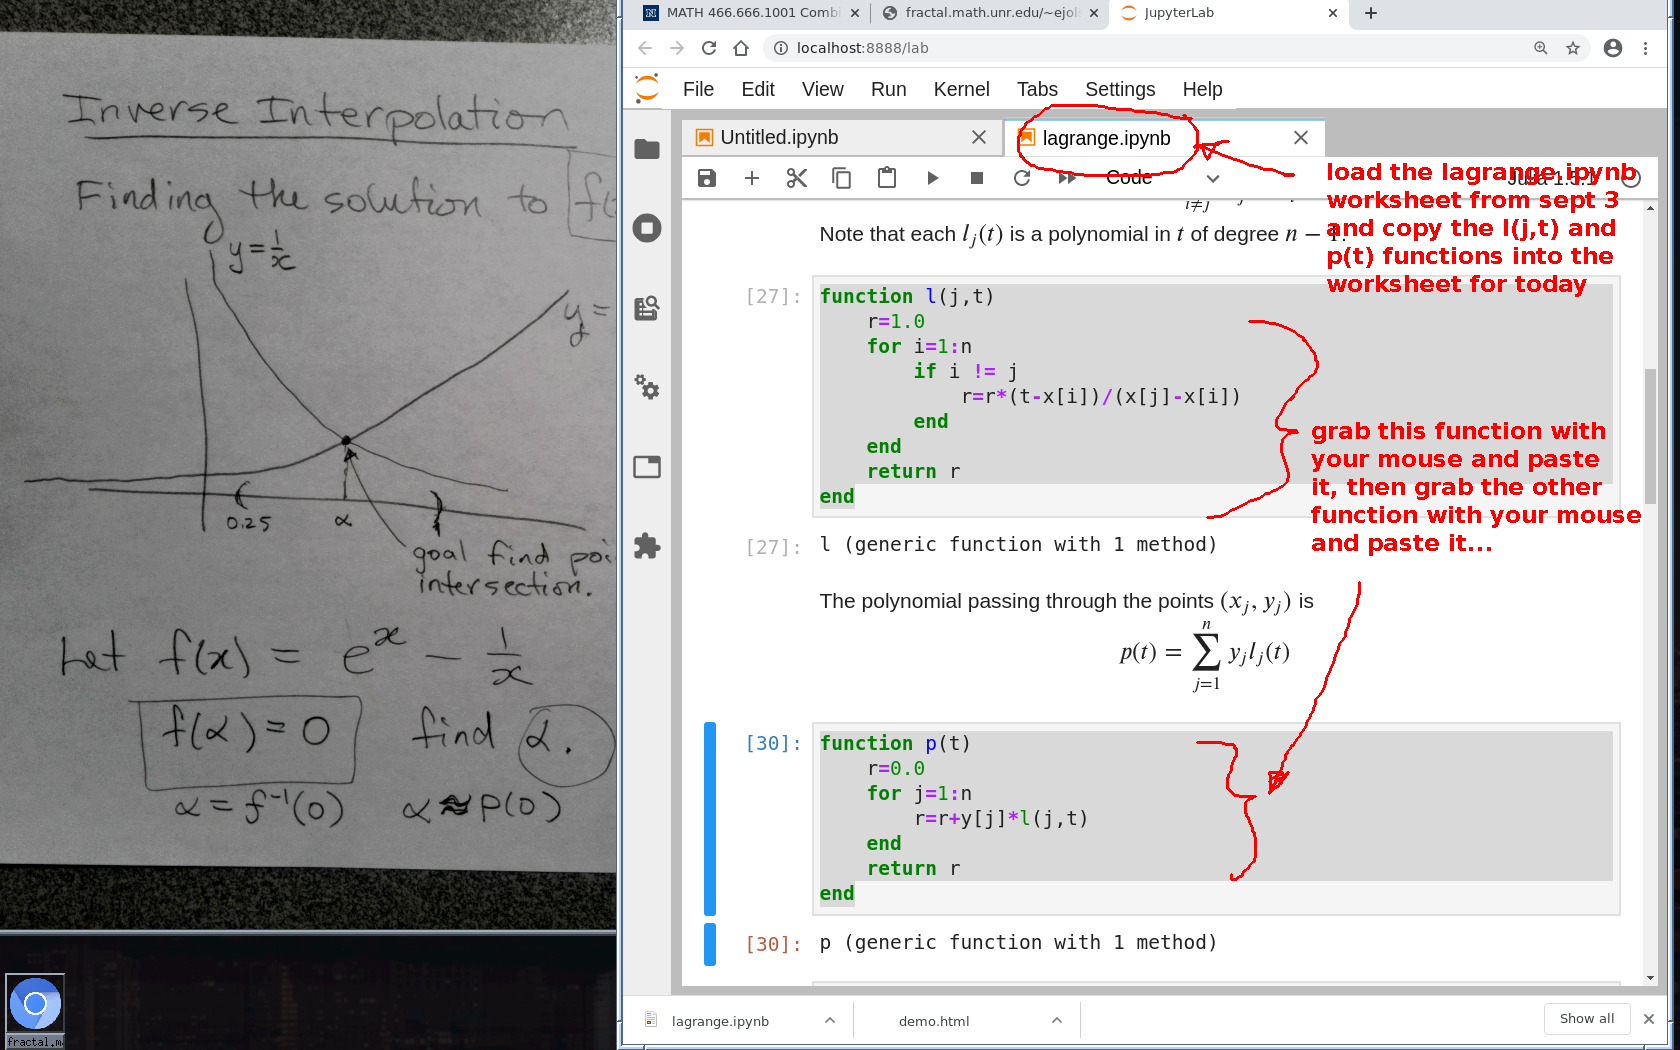Expand the demo.html download options chevron

1057,1020
